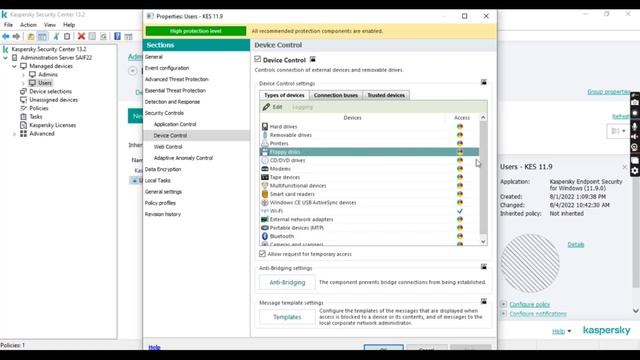This screenshot has height=360, width=640.
Task: Click the lock icon for Anti-Bridging settings
Action: [484, 267]
